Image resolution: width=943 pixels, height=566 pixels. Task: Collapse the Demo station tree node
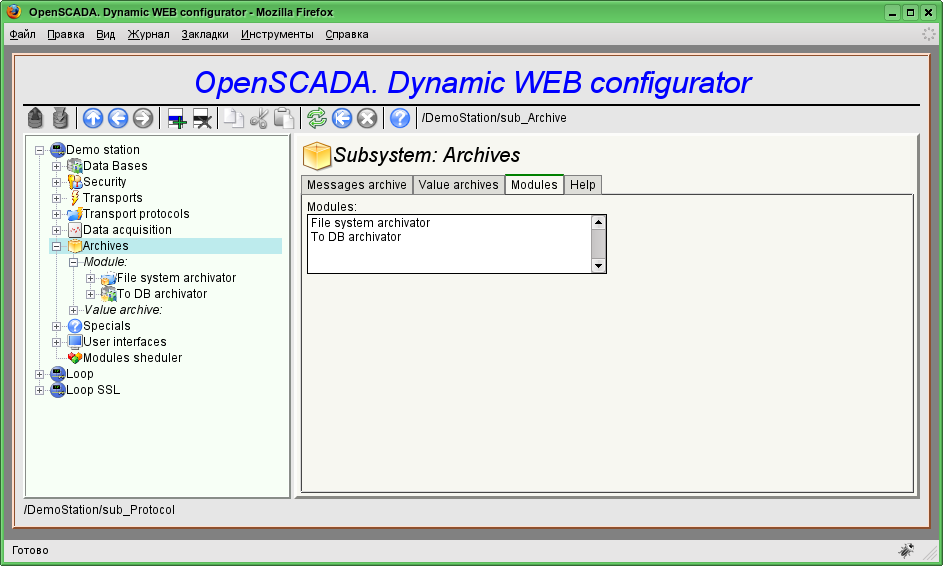point(40,150)
